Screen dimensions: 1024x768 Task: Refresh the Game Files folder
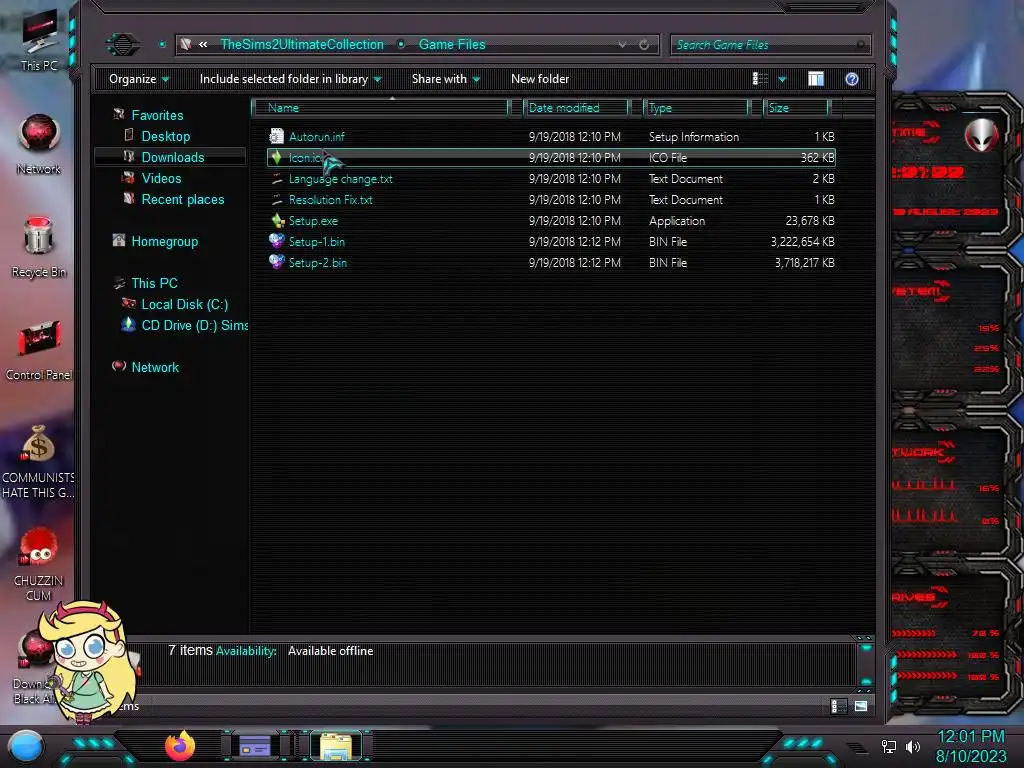(x=644, y=44)
